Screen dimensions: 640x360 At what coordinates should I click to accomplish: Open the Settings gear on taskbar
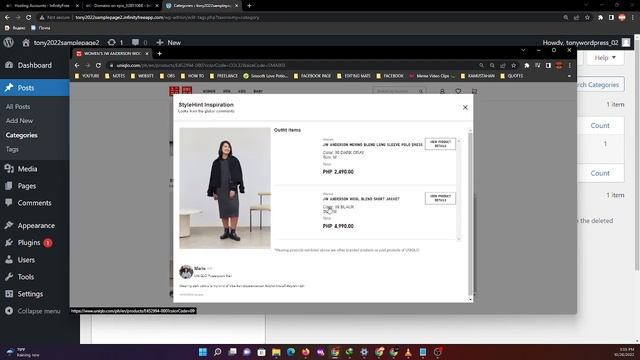click(x=364, y=352)
